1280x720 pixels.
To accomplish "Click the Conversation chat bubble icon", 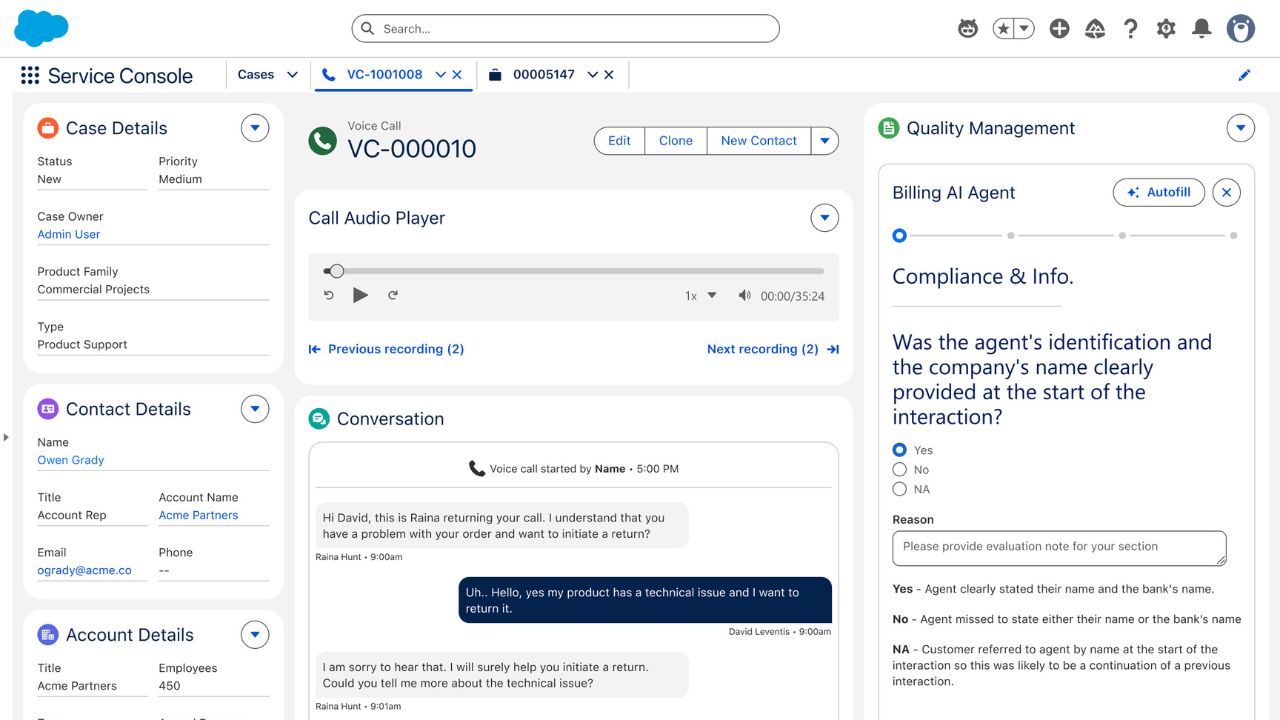I will [x=319, y=419].
